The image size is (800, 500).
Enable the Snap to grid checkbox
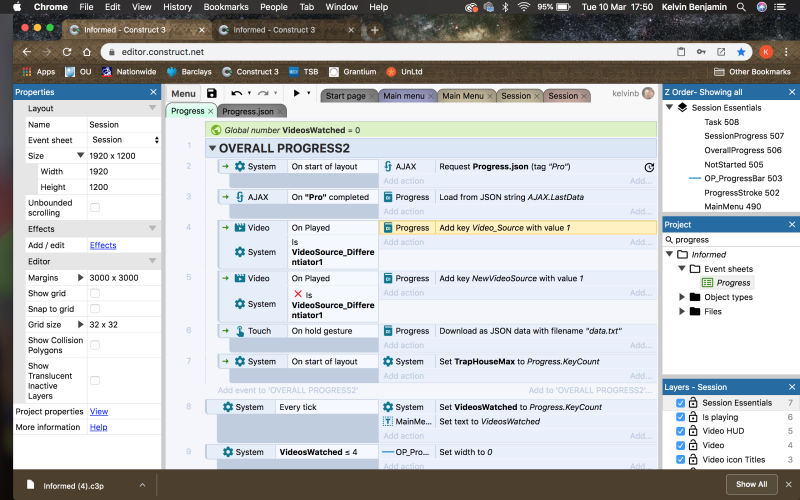click(95, 309)
